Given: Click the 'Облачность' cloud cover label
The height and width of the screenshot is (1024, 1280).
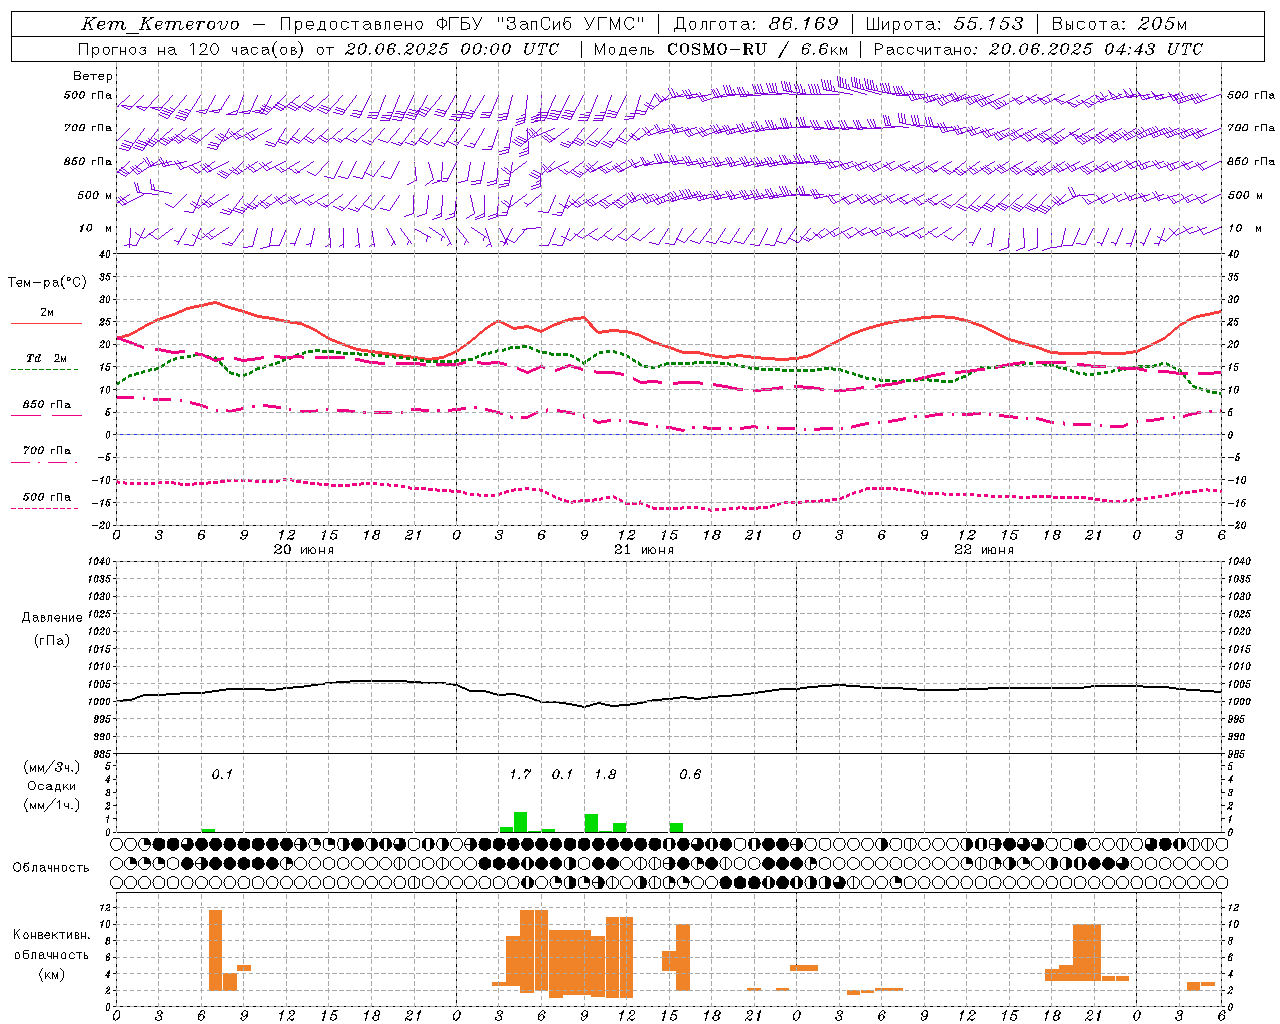Looking at the screenshot, I should tap(51, 868).
